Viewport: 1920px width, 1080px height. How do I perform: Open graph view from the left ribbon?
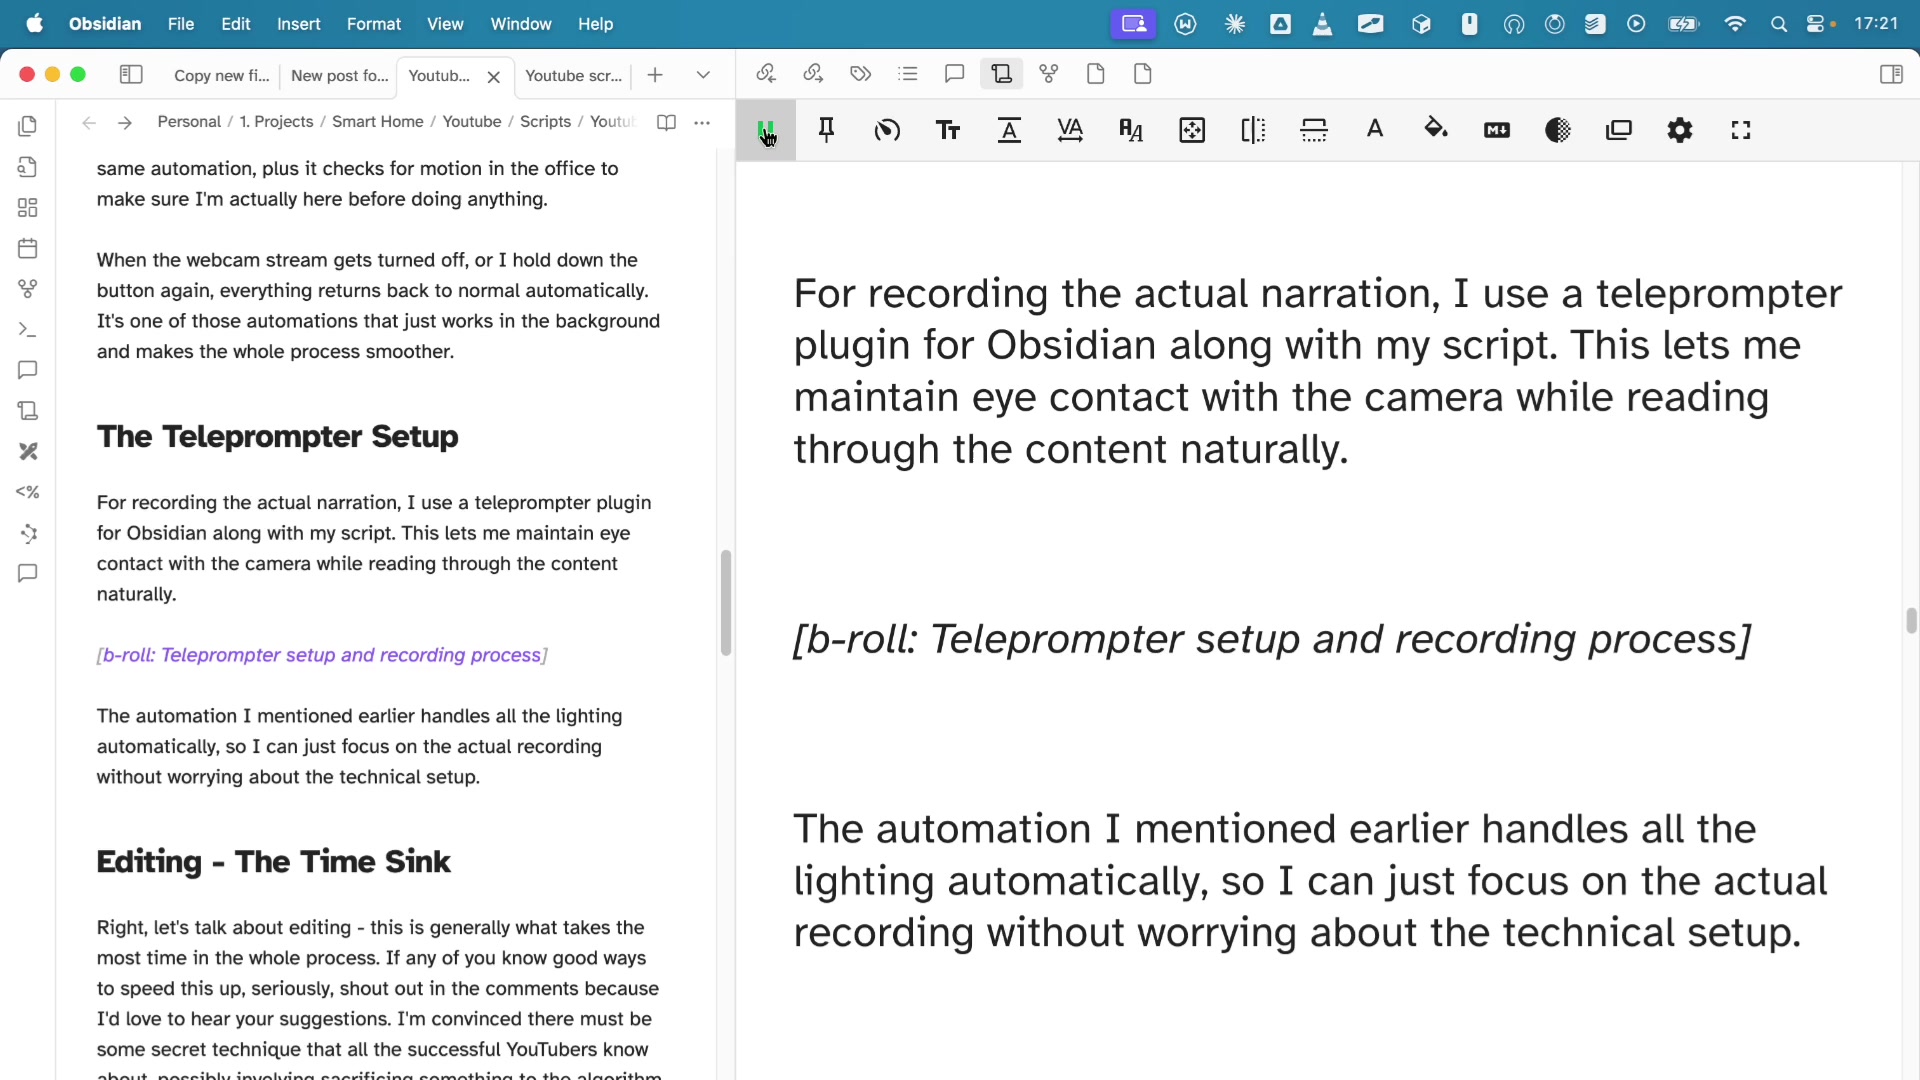(28, 289)
